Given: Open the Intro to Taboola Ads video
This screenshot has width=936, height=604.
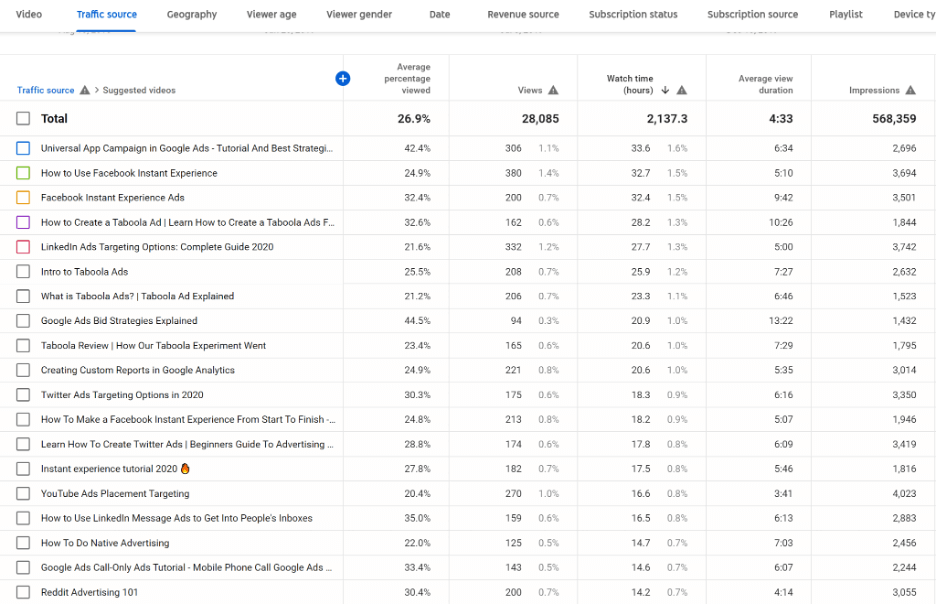Looking at the screenshot, I should pos(84,272).
